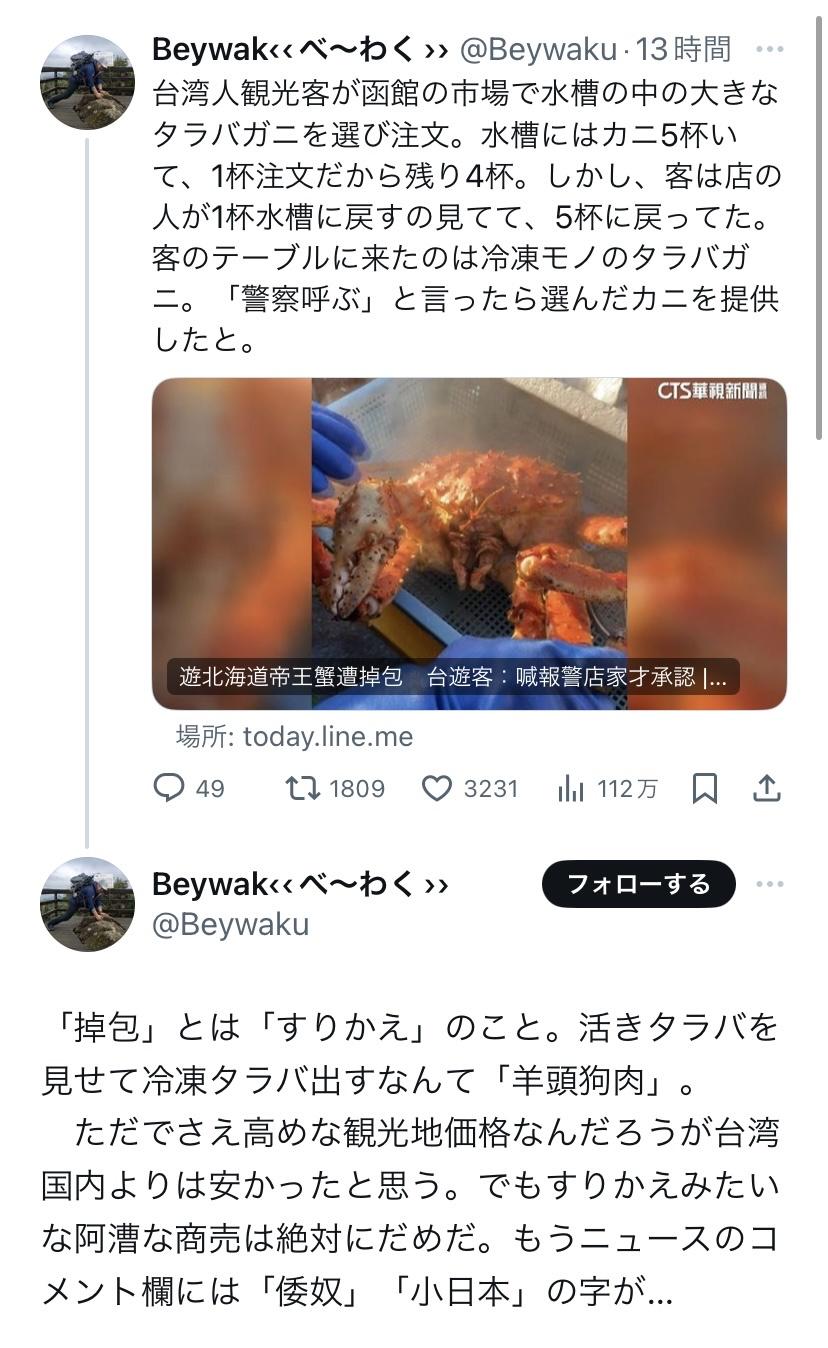Open the top Beywaku profile avatar
828x1348 pixels.
(87, 82)
